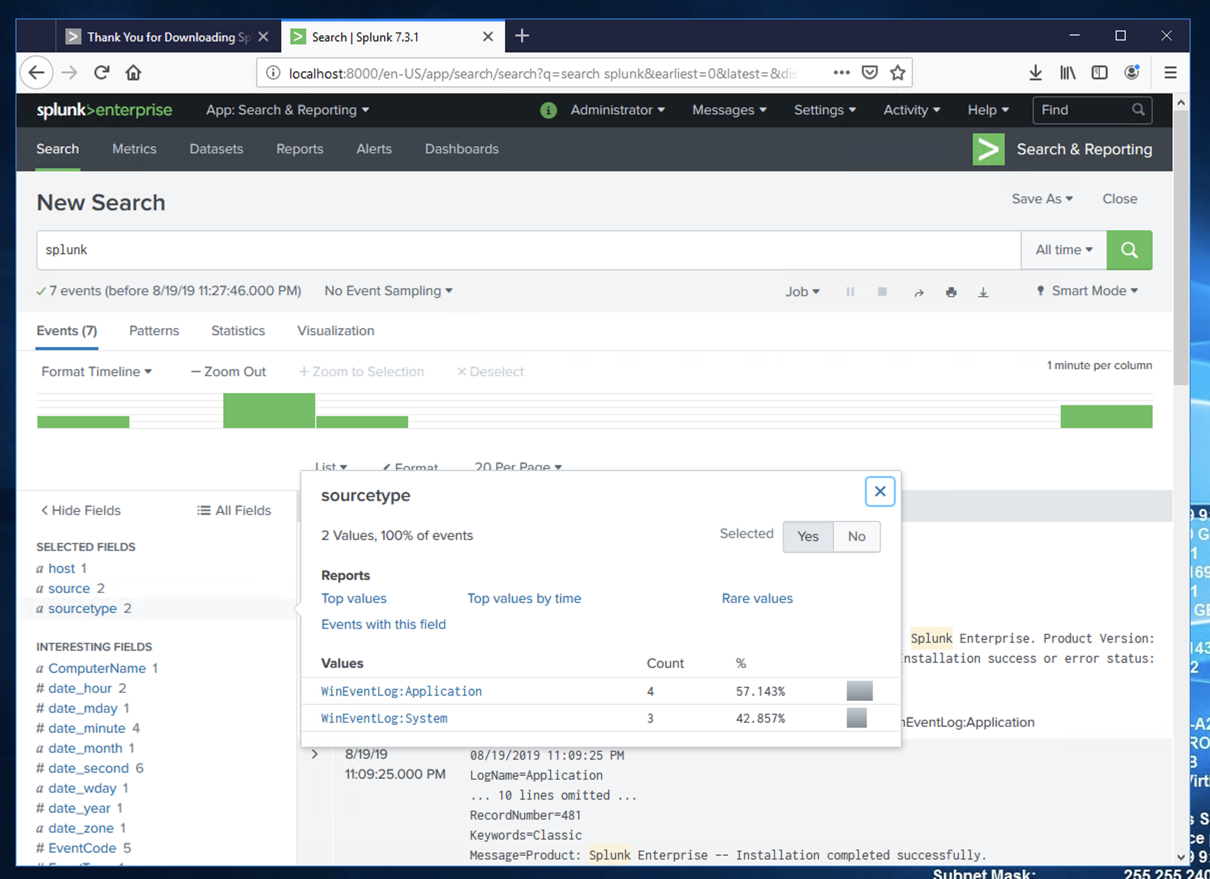The height and width of the screenshot is (879, 1210).
Task: Open the Dashboards nav item
Action: click(x=462, y=149)
